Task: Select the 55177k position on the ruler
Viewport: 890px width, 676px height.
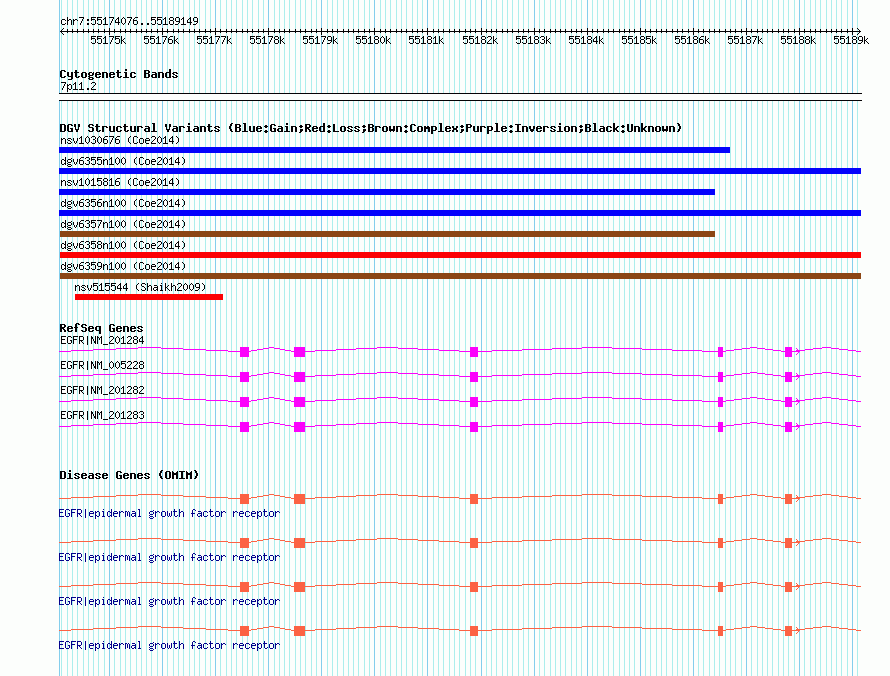Action: point(214,40)
